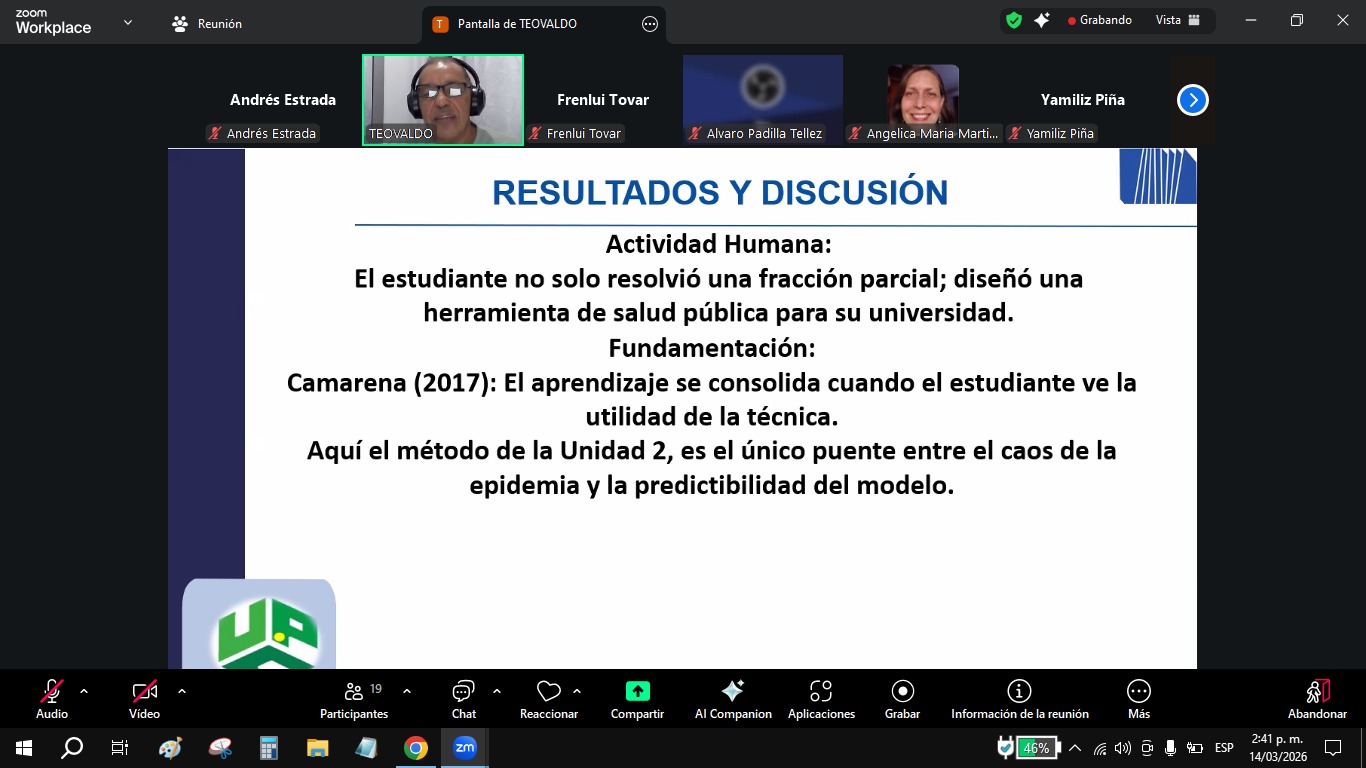Open the Aplicaciones apps icon

[x=821, y=692]
